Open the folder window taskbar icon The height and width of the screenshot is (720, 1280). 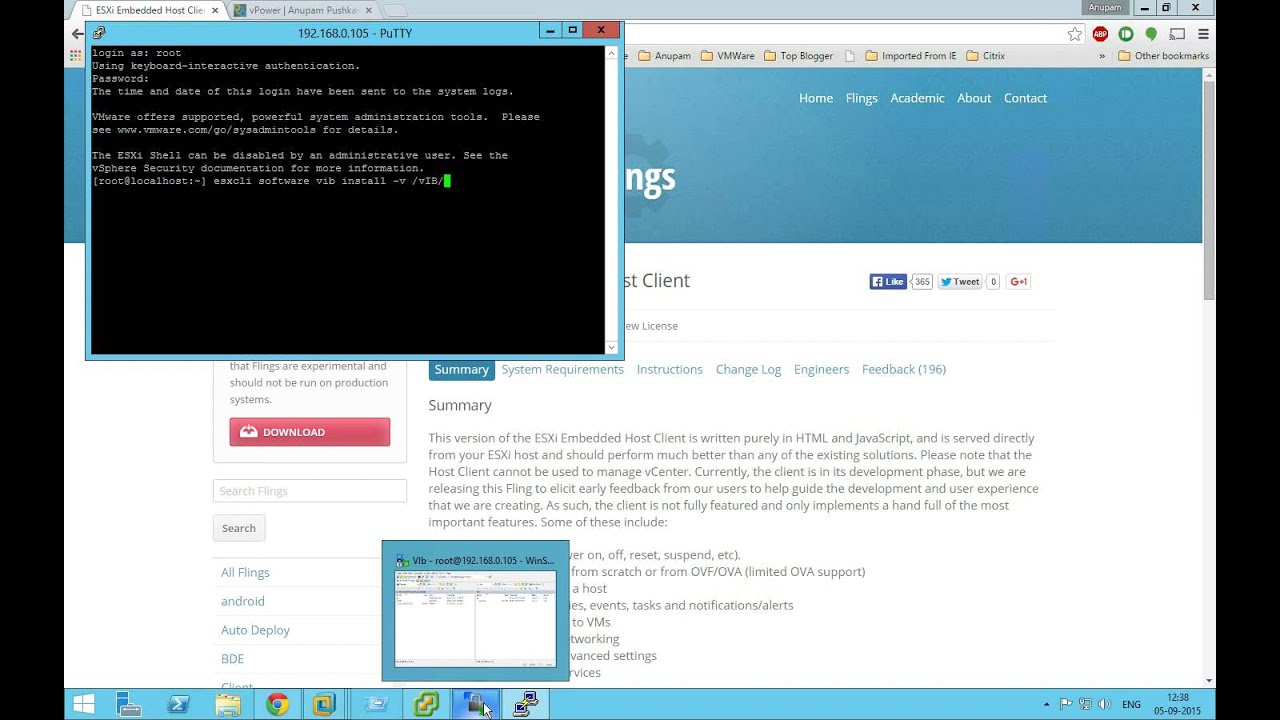click(377, 705)
